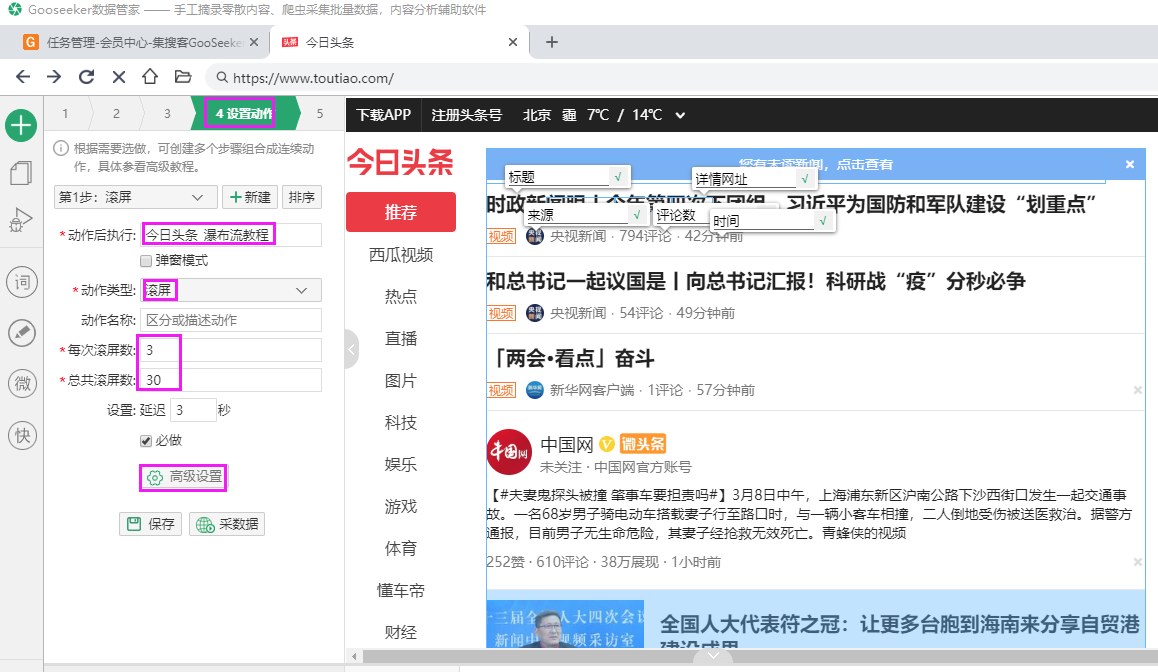This screenshot has height=672, width=1158.
Task: Click the checkmark on the 时间 tag
Action: pos(823,220)
